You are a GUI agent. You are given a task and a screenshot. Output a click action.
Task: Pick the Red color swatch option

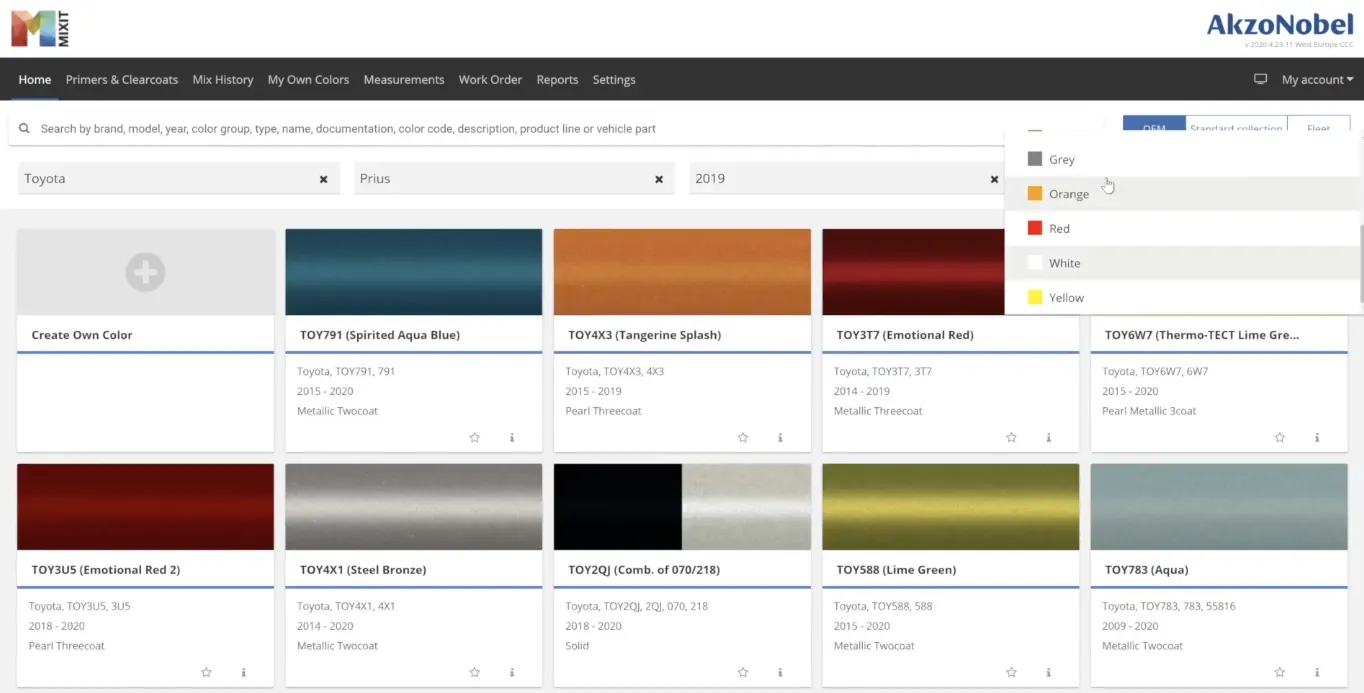pos(1058,229)
